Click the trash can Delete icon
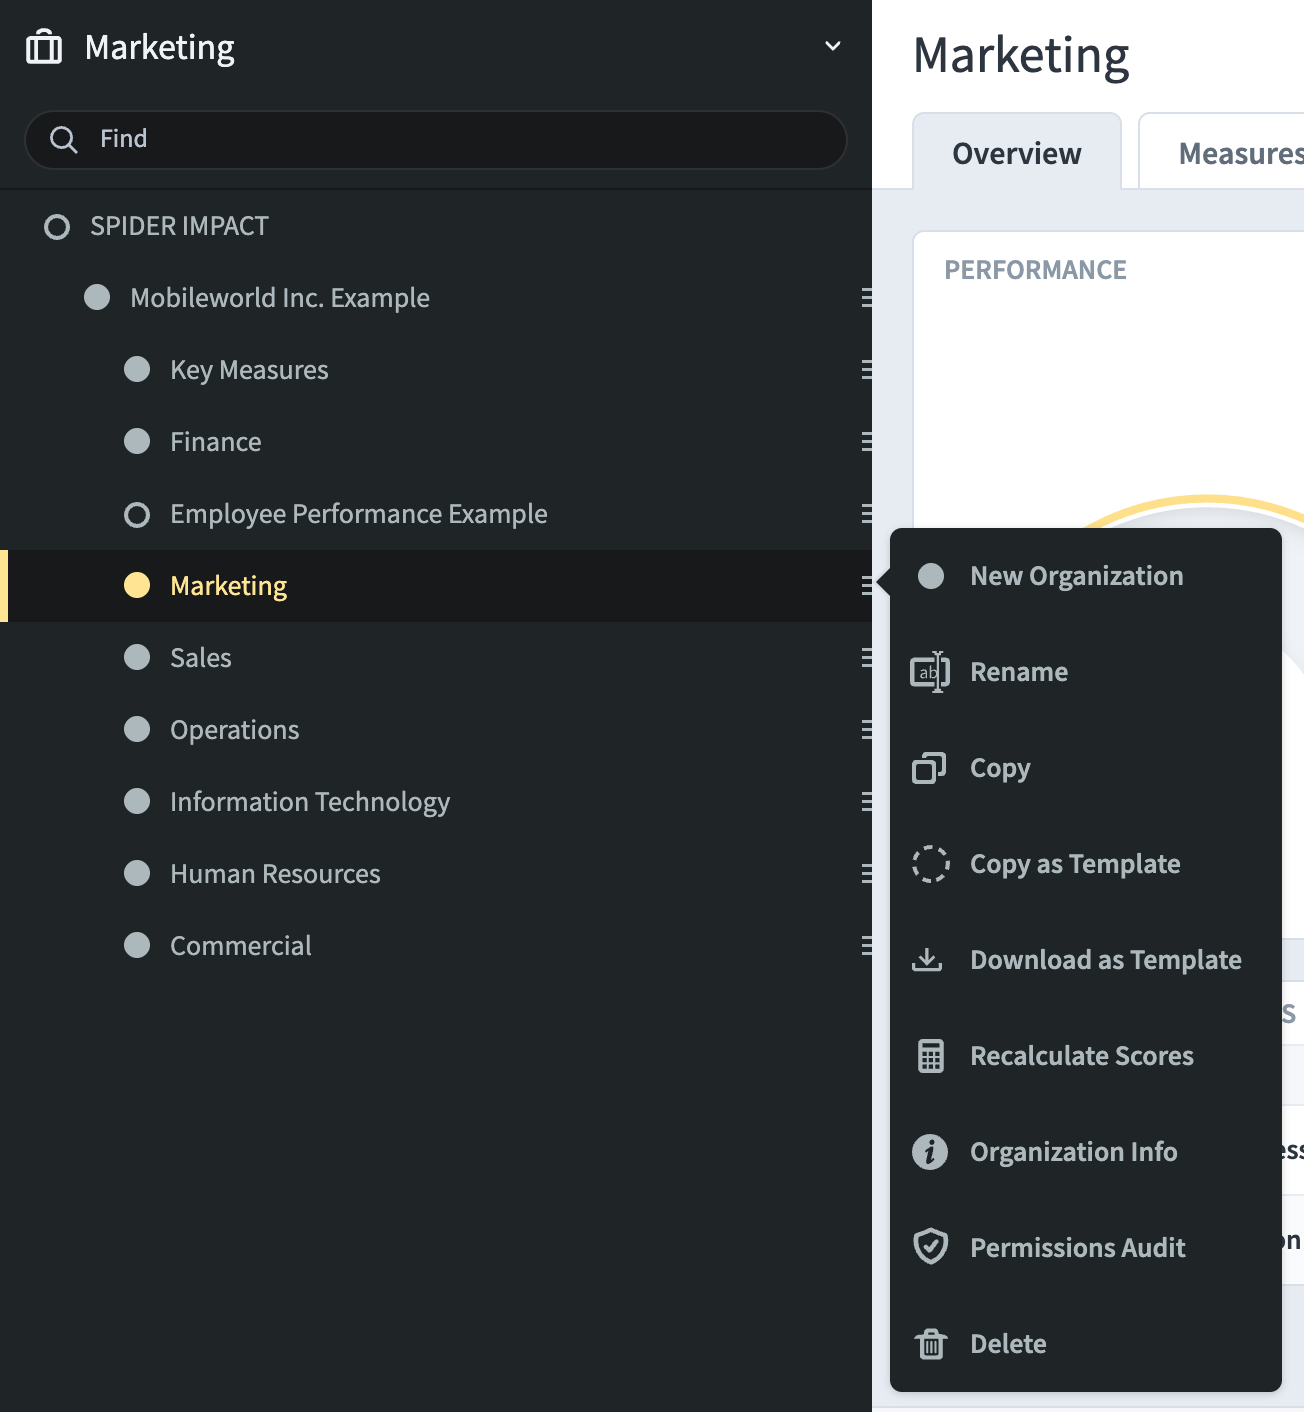The height and width of the screenshot is (1412, 1304). (x=930, y=1344)
